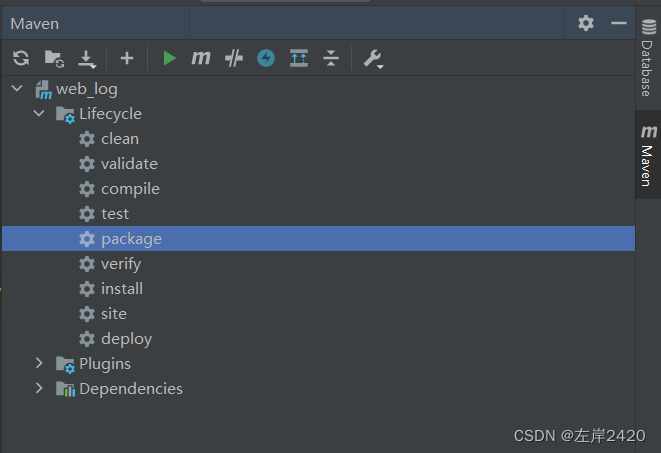661x453 pixels.
Task: Select the Lifecycle tree node
Action: pyautogui.click(x=318, y=114)
